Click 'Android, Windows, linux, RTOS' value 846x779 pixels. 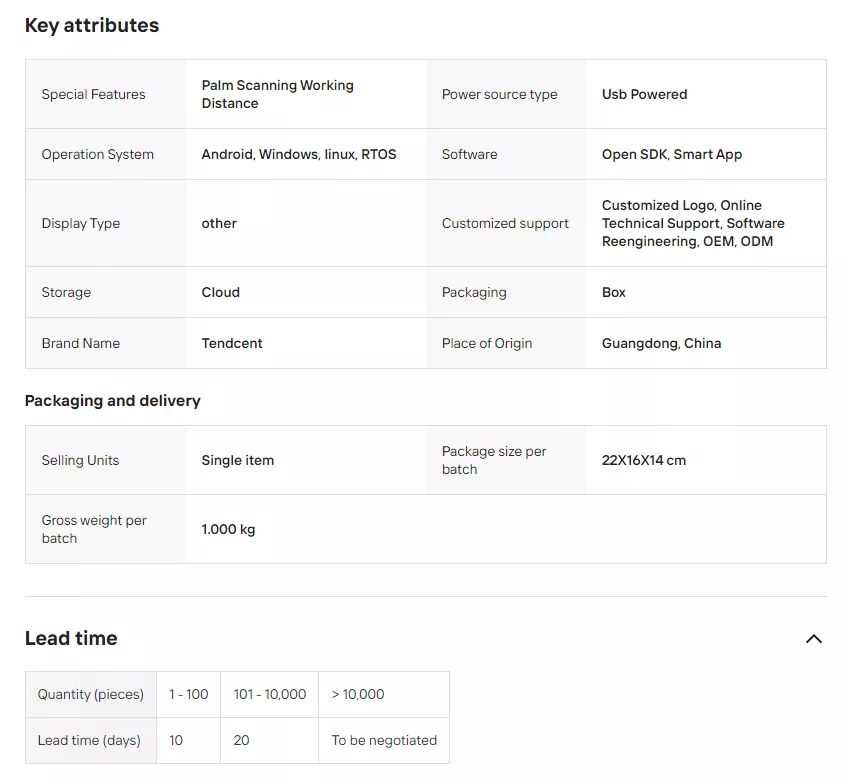[x=299, y=154]
